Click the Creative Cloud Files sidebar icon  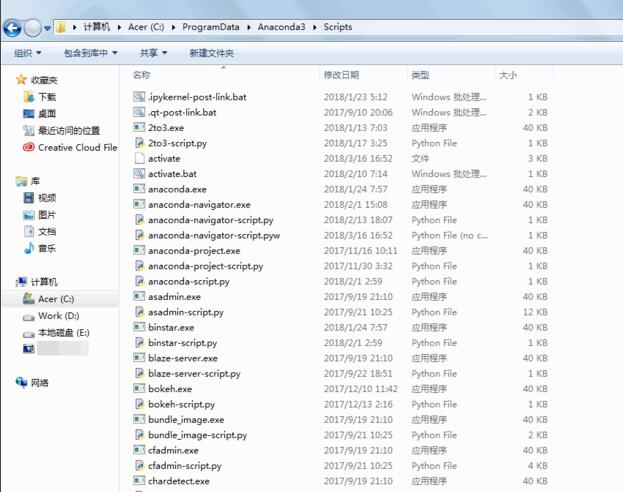[x=28, y=147]
